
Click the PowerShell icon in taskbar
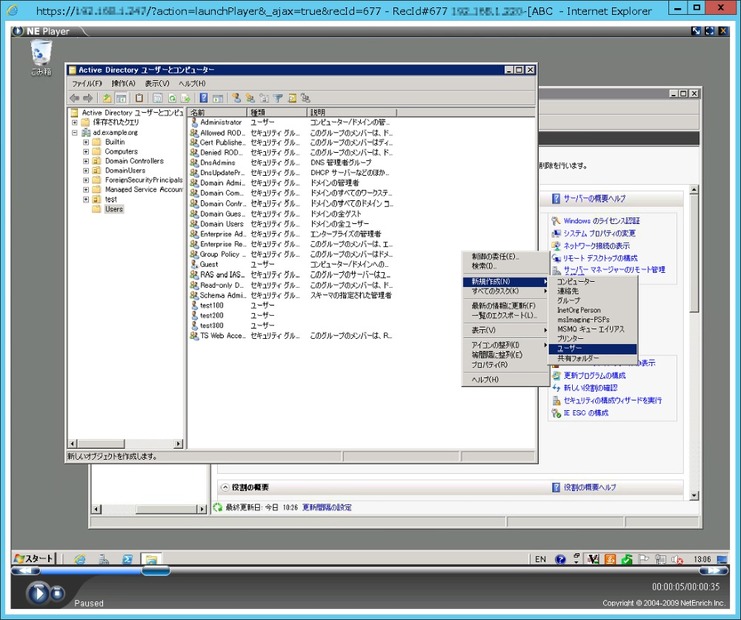(127, 560)
